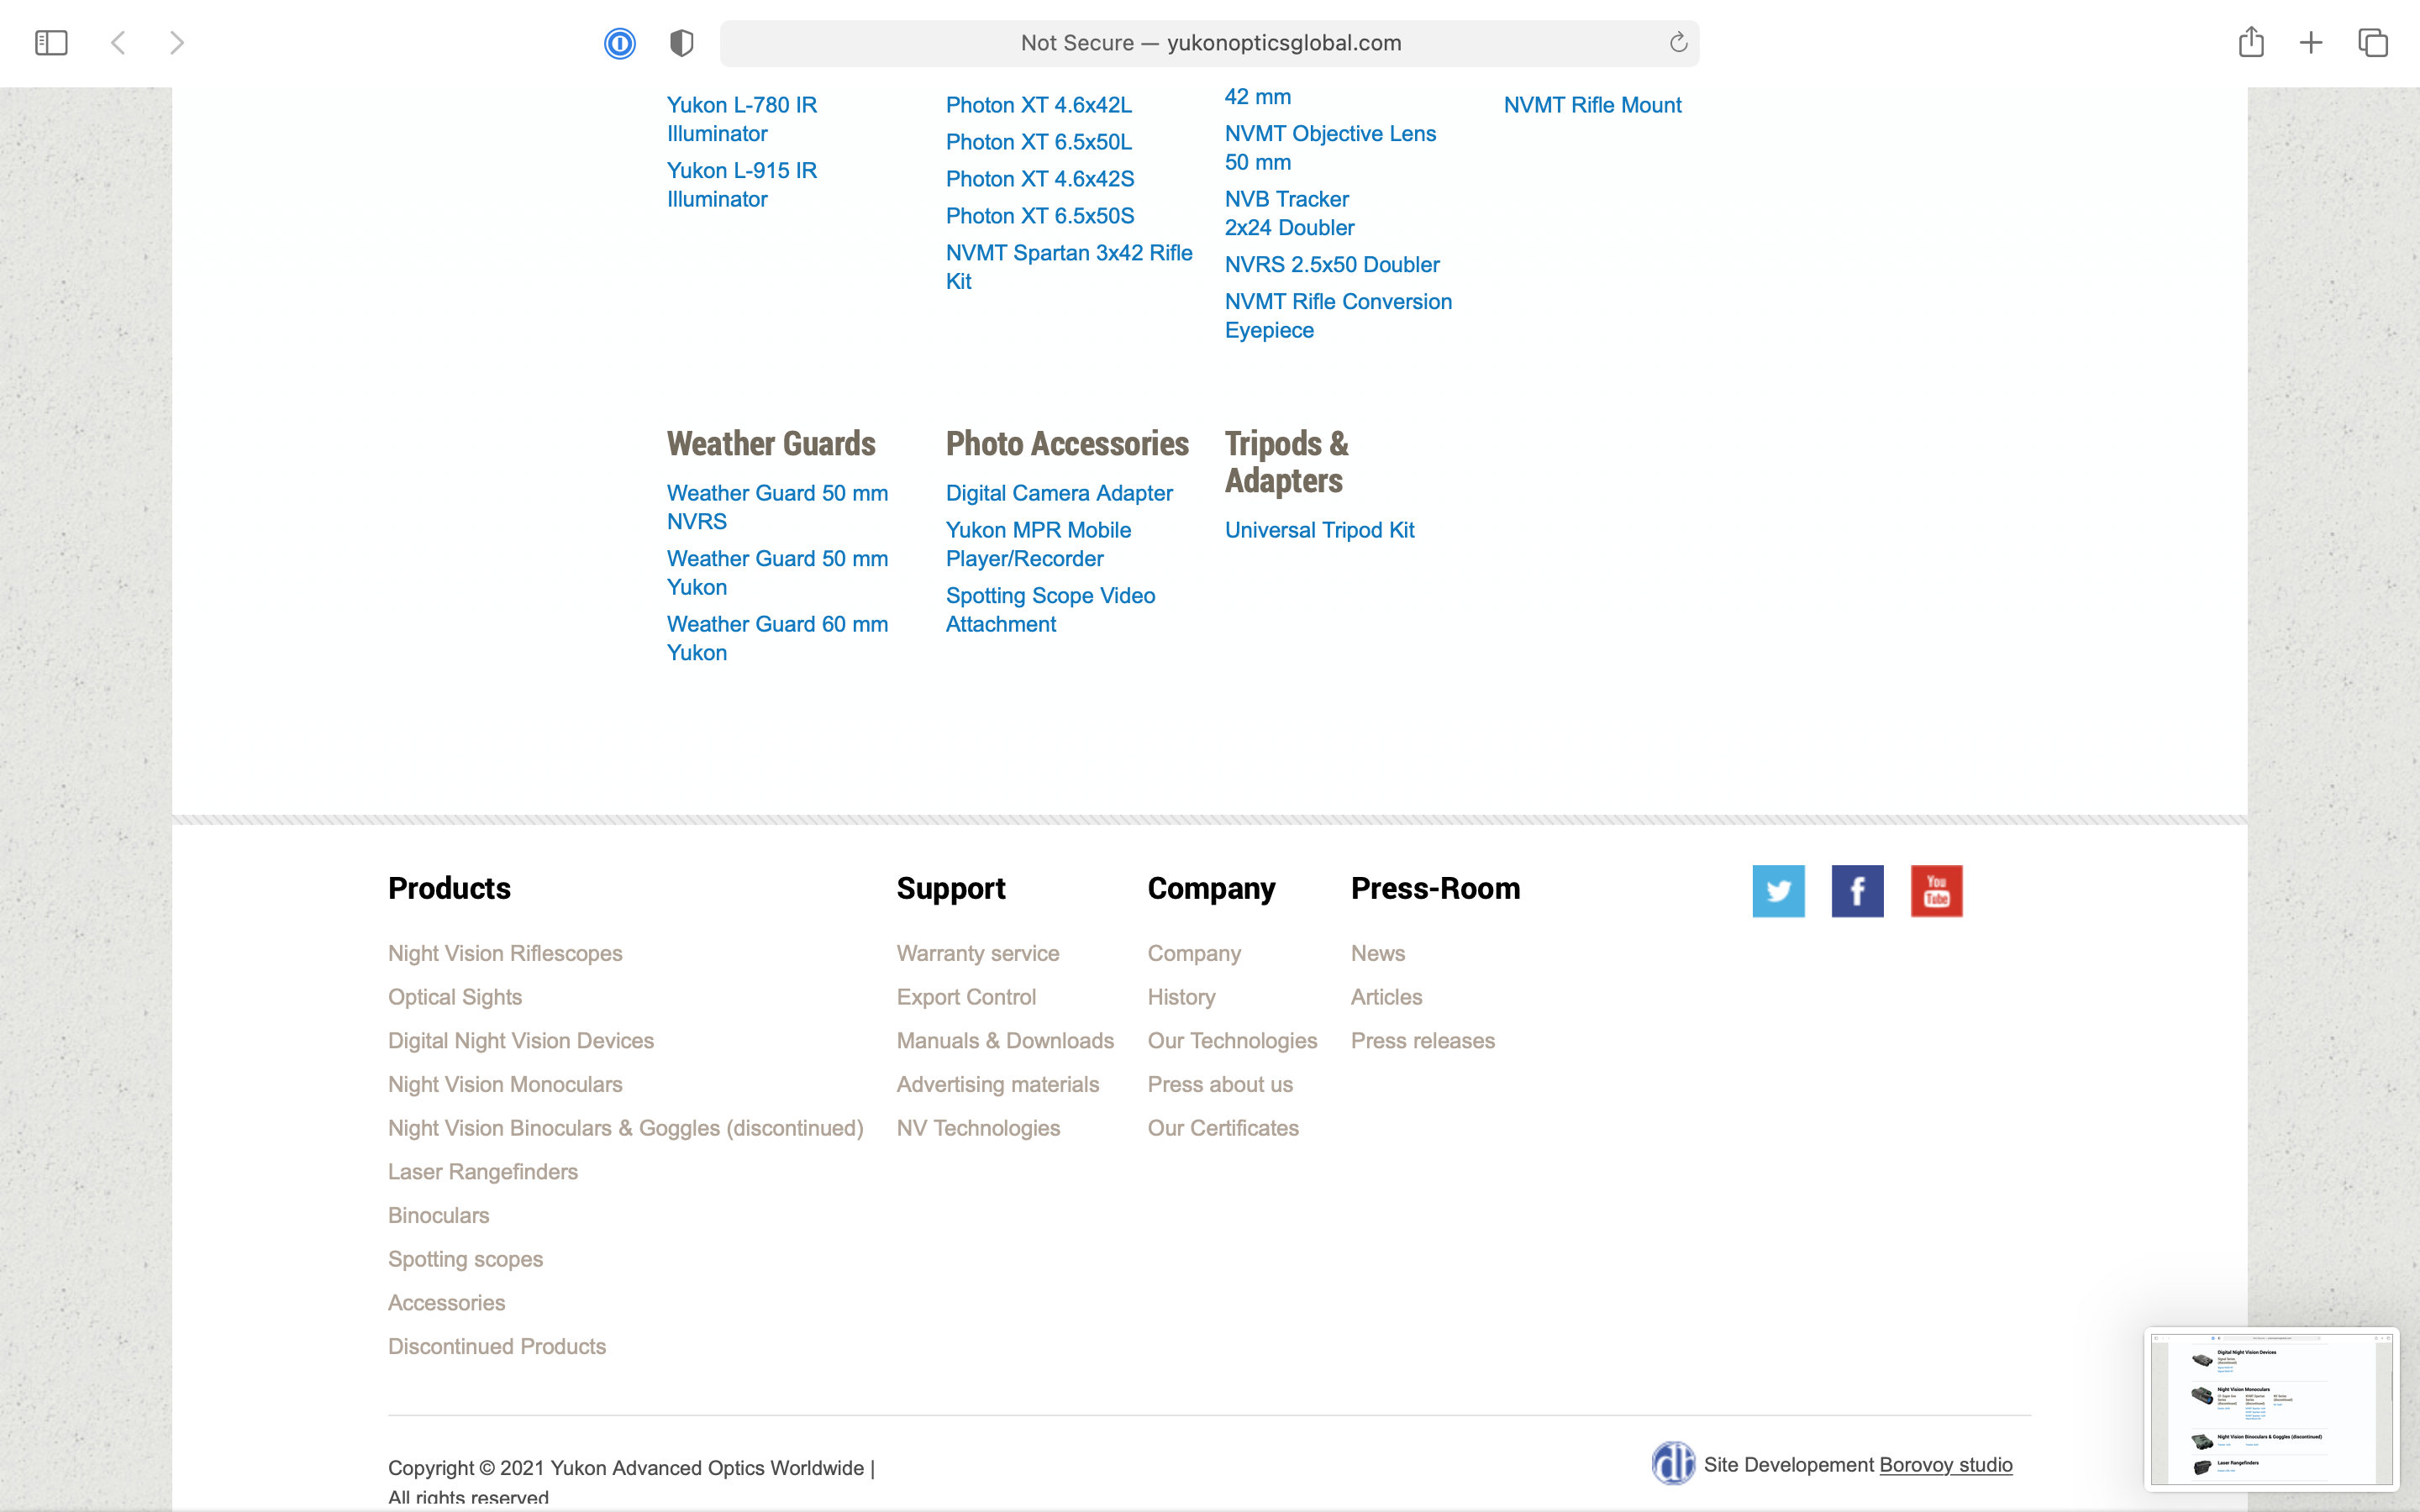Open Night Vision Binoculars & Goggles (discontinued)
2420x1512 pixels.
(626, 1128)
